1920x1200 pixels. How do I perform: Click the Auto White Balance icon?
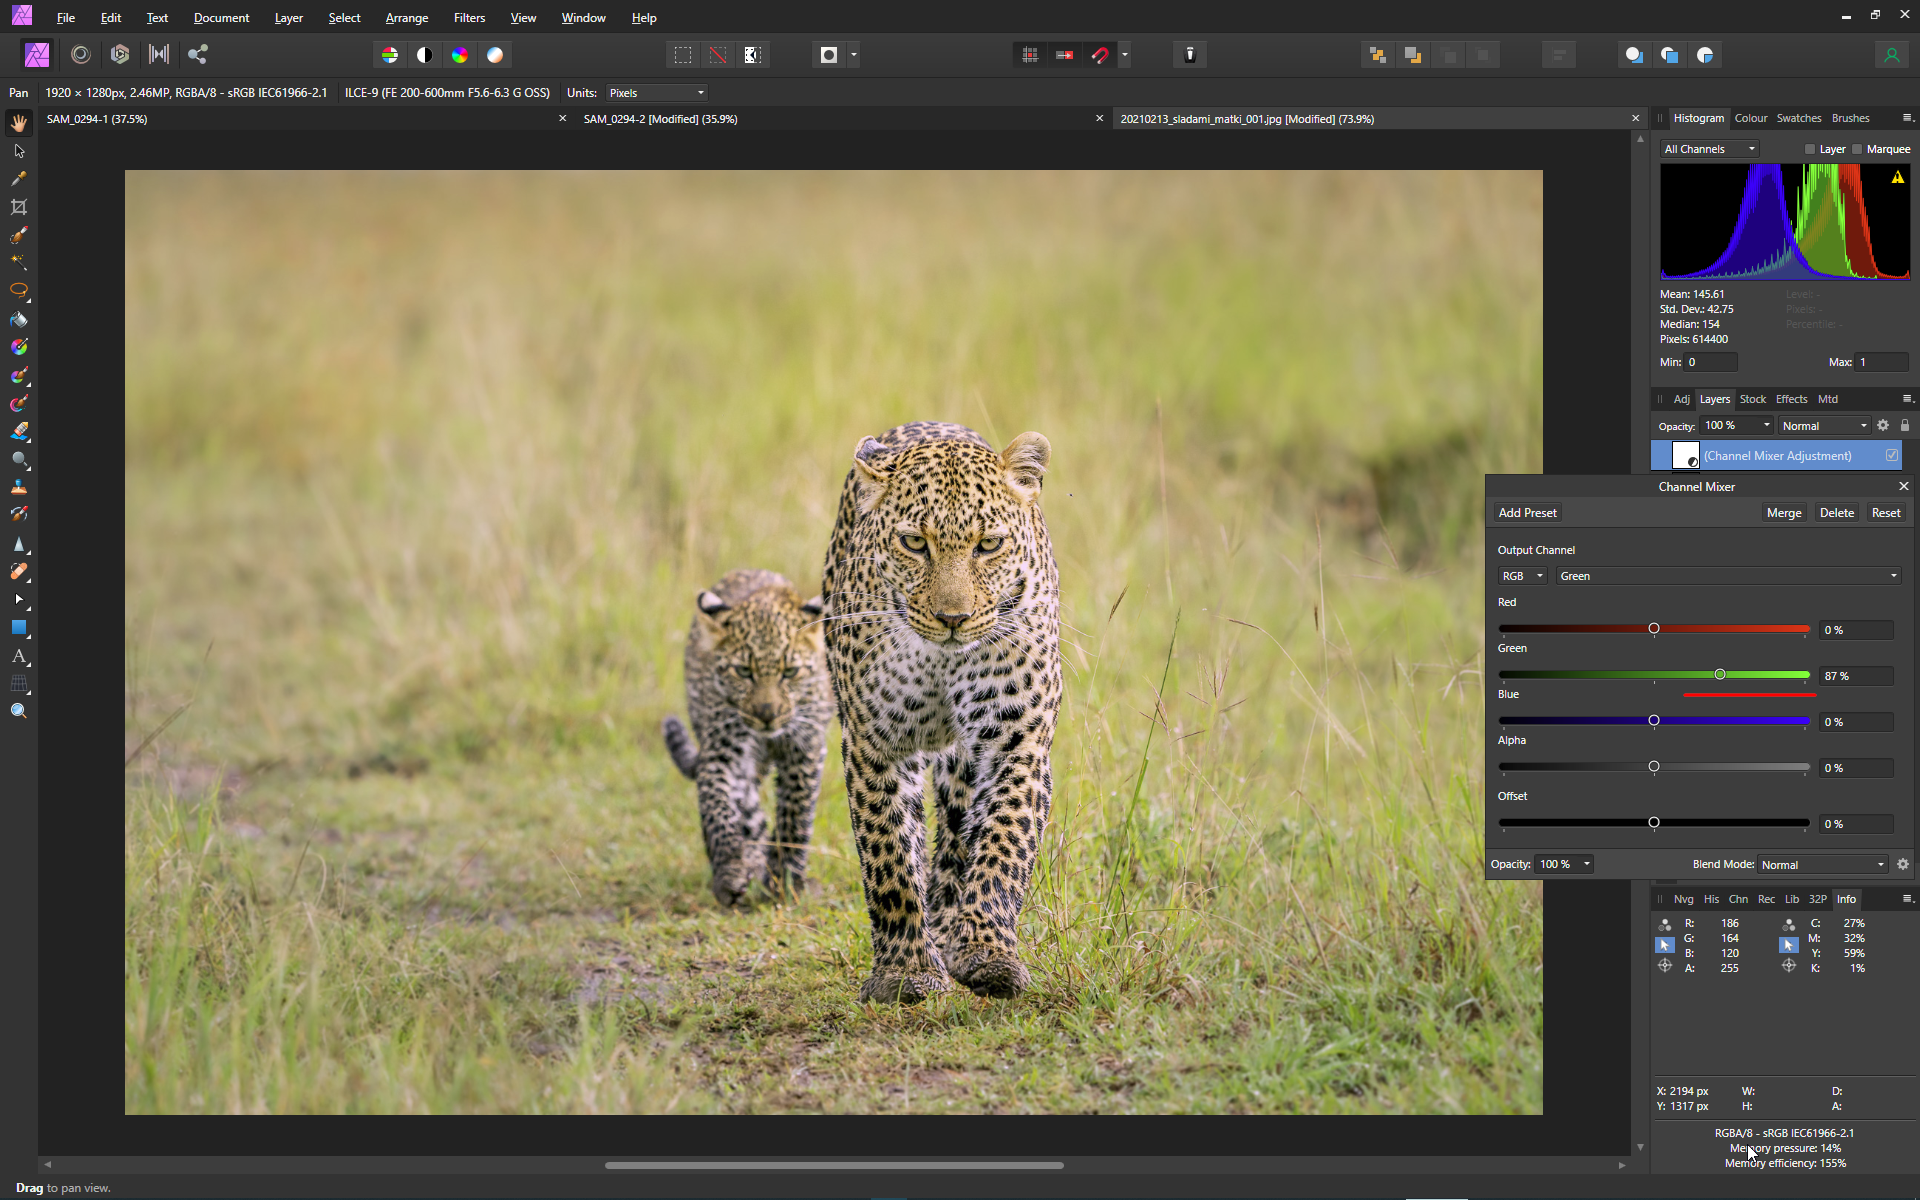[495, 55]
